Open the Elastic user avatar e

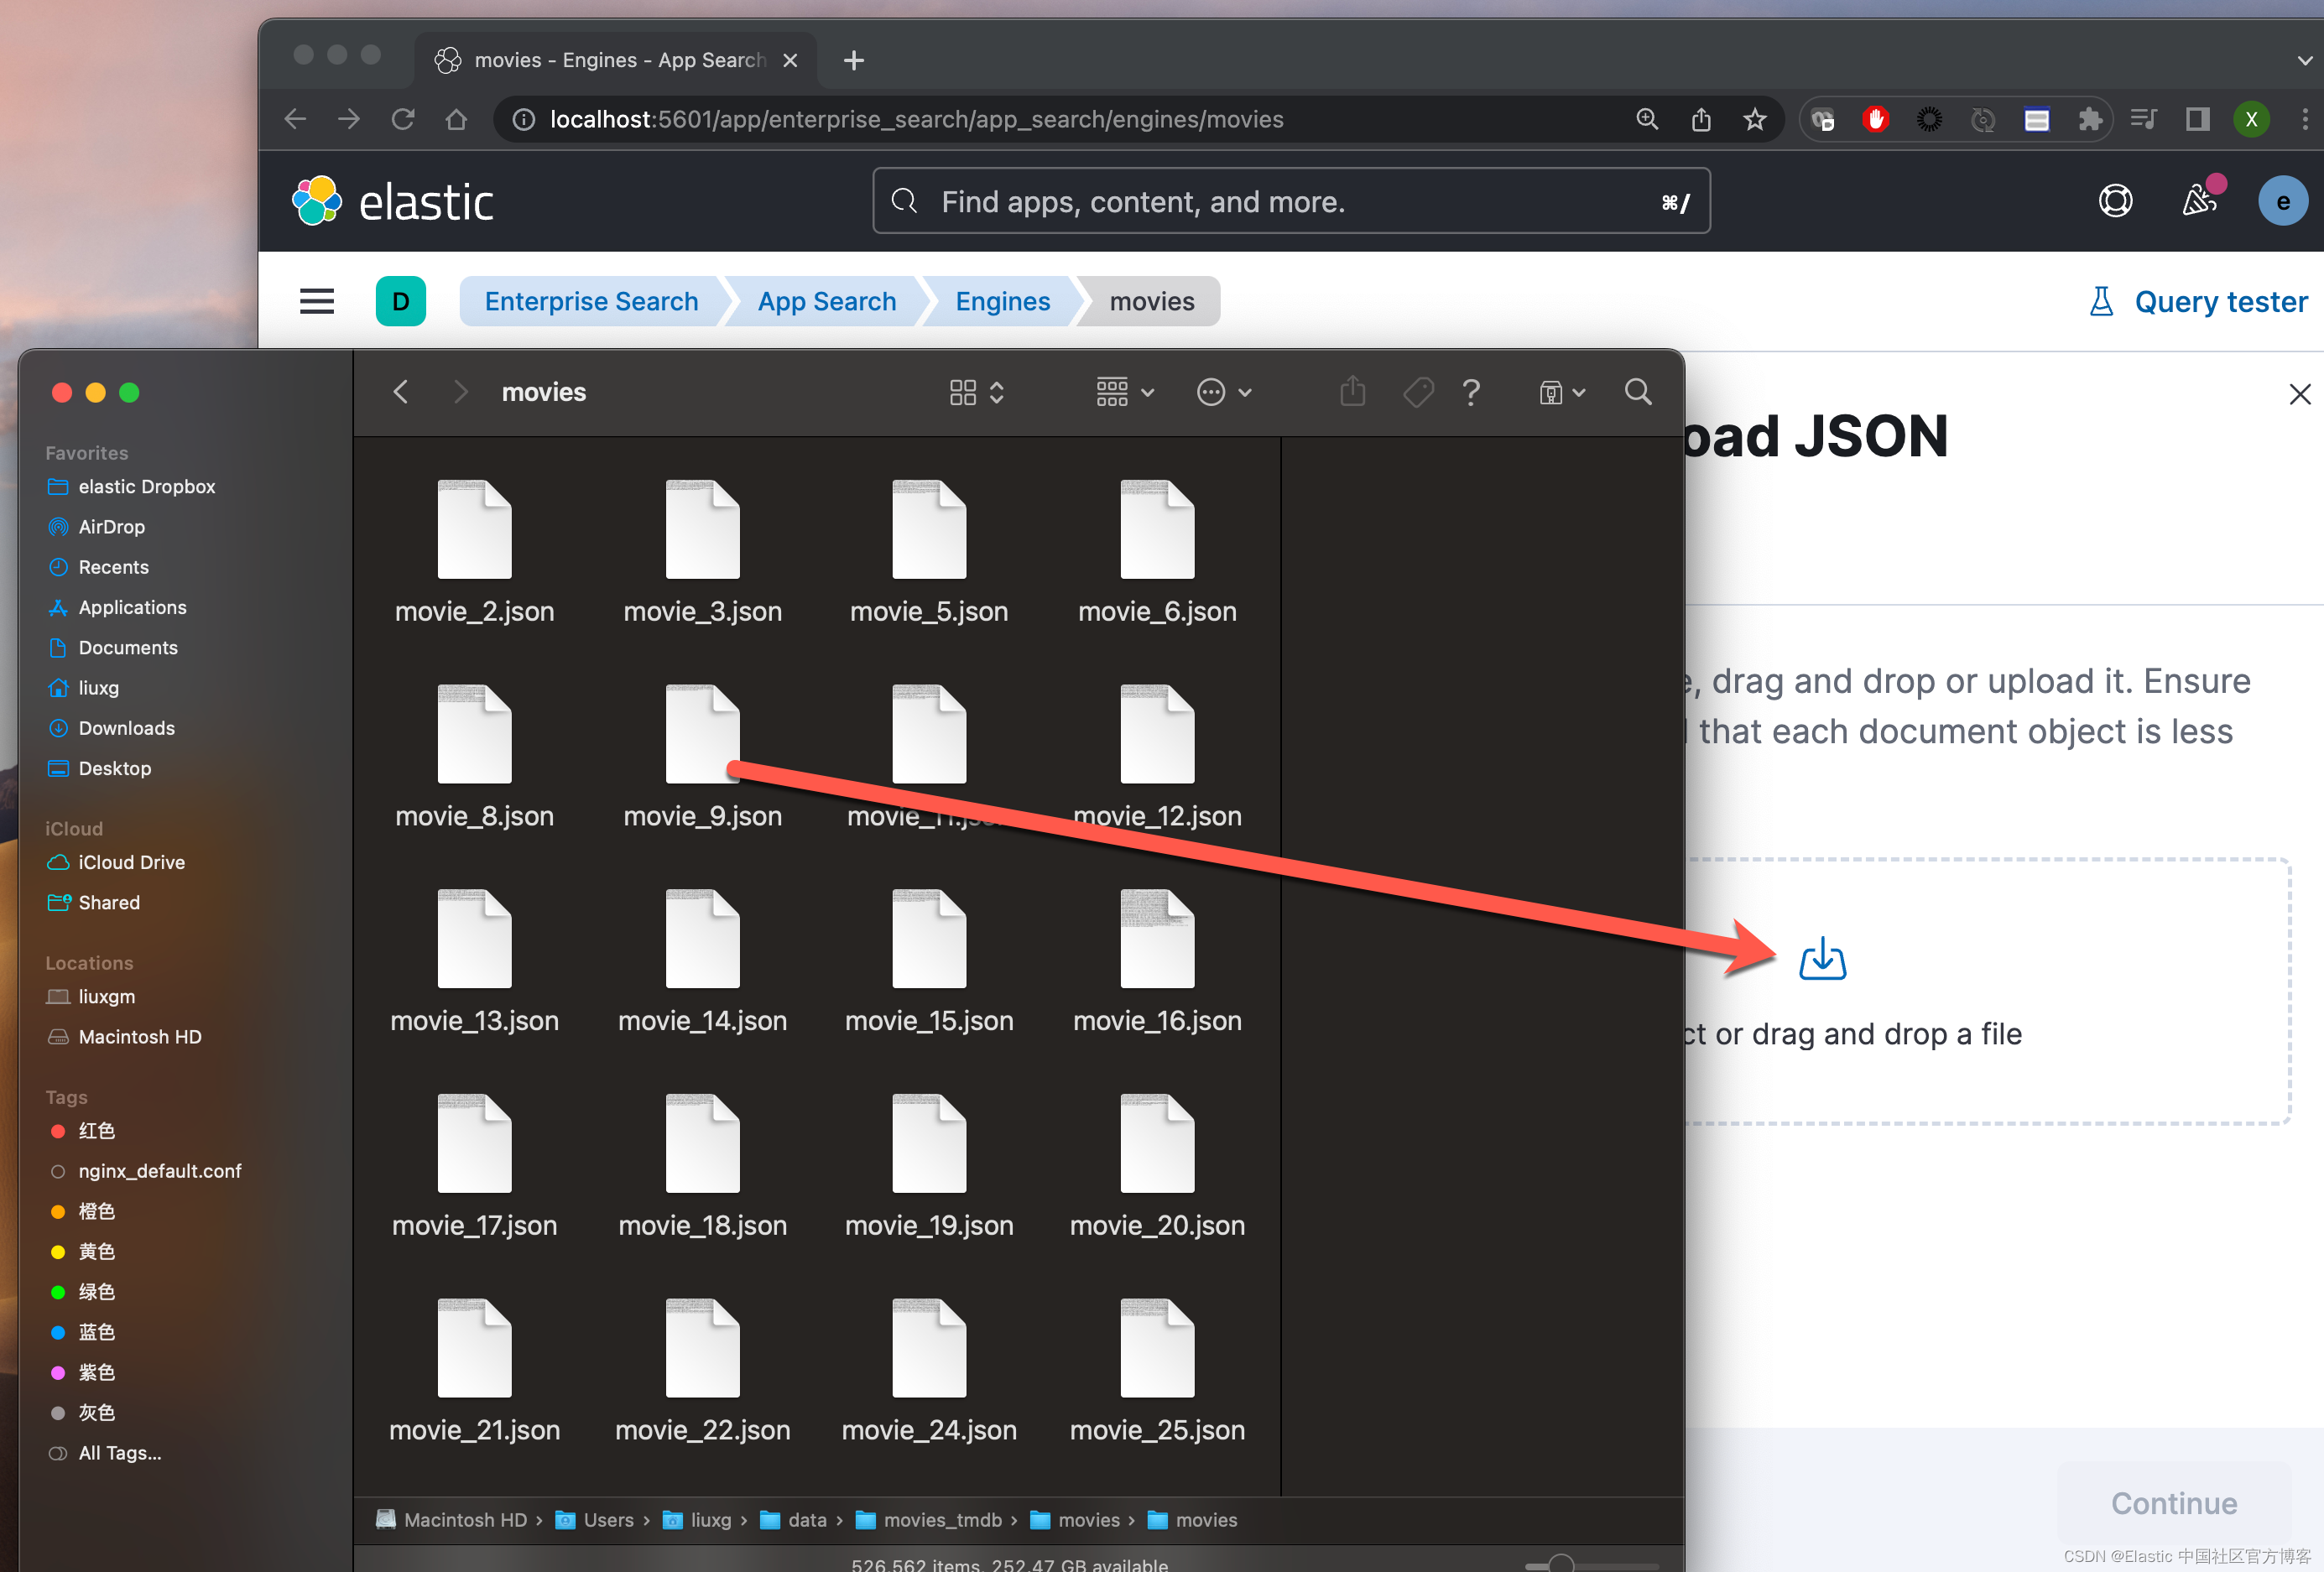coord(2282,201)
